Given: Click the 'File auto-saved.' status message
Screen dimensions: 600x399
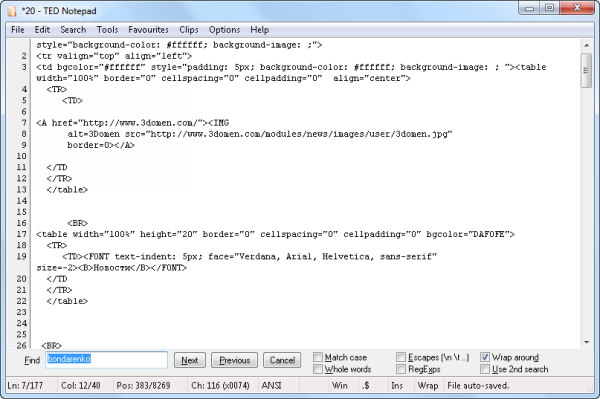Looking at the screenshot, I should point(478,386).
